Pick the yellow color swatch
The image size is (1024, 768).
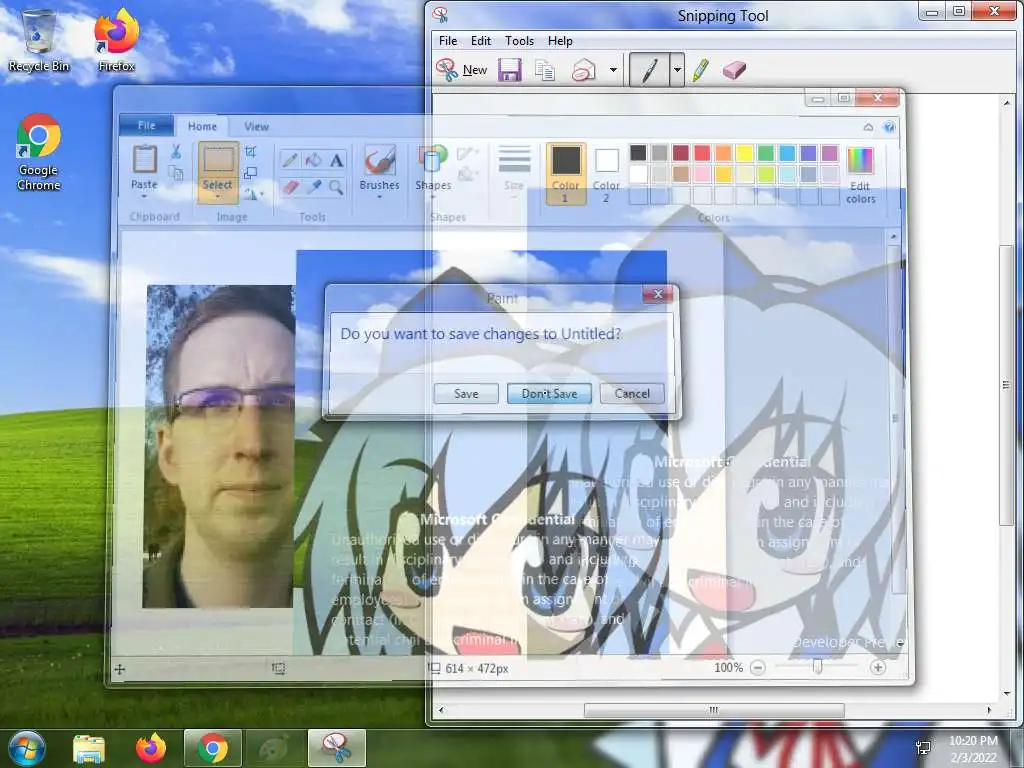click(x=744, y=153)
